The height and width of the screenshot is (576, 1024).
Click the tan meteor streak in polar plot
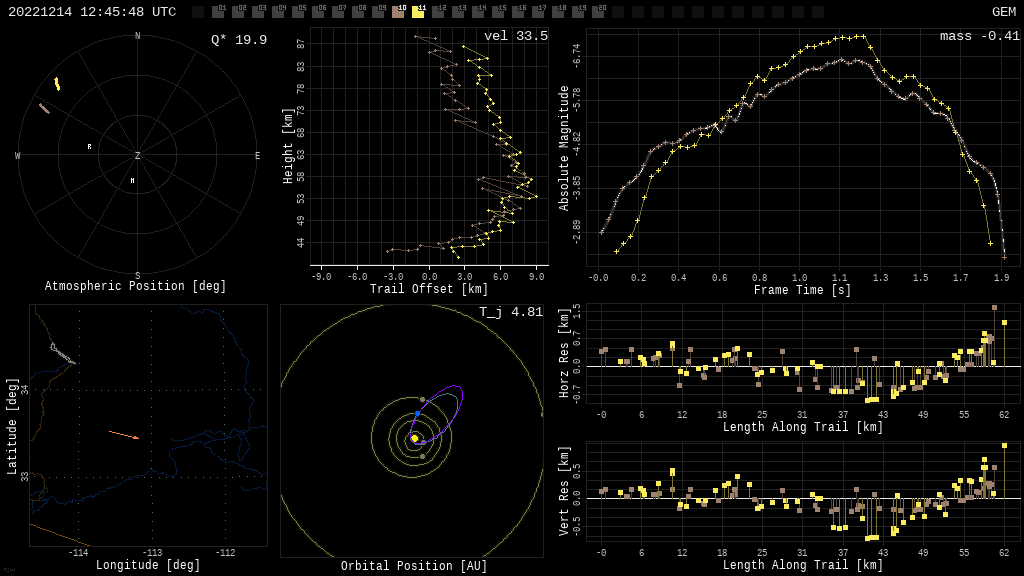point(44,108)
